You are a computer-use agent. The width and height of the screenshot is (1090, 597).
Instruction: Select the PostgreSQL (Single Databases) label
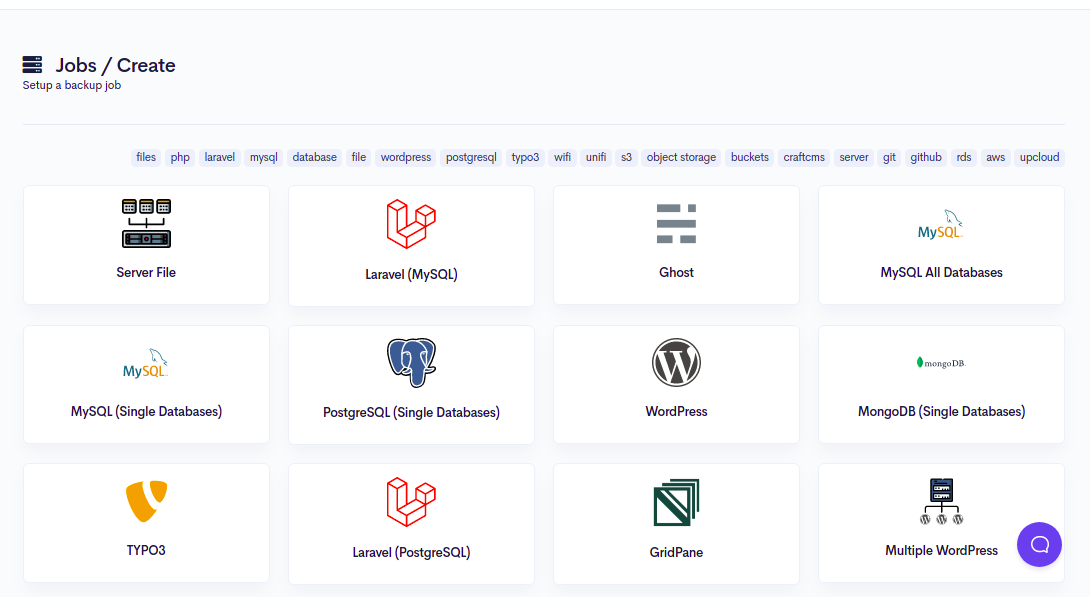411,413
